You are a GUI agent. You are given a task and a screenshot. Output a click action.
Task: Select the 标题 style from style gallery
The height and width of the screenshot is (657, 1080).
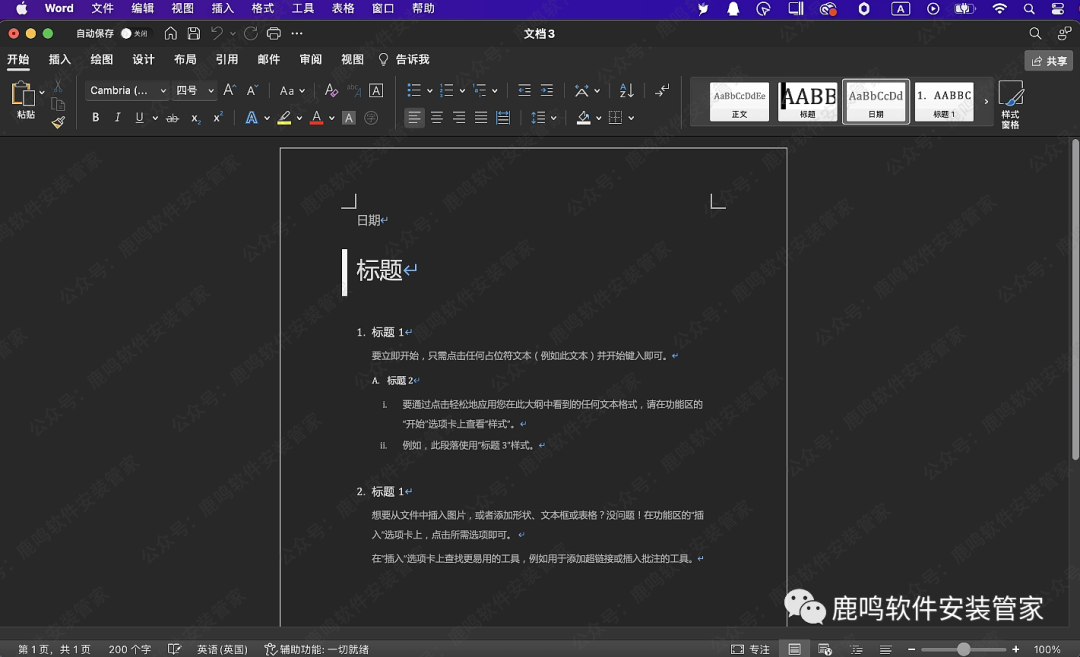coord(808,101)
